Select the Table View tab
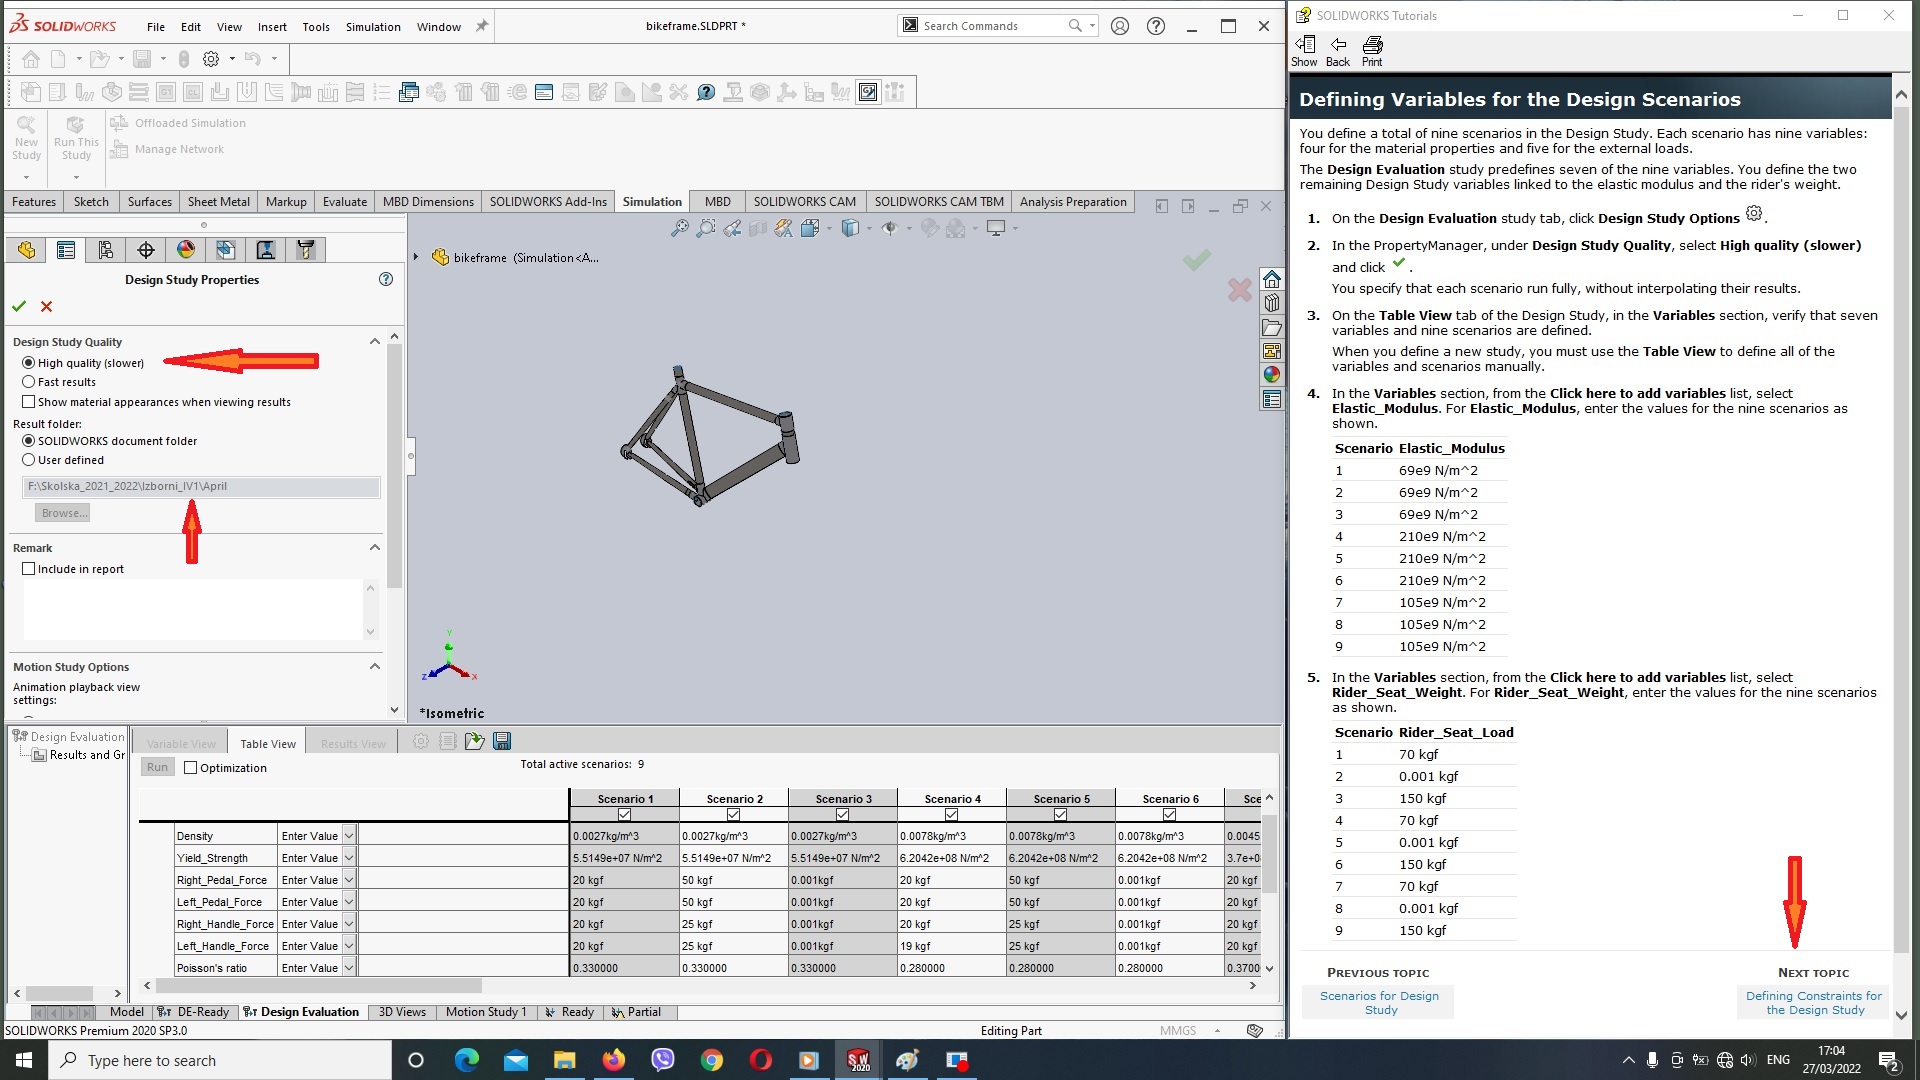 coord(268,743)
